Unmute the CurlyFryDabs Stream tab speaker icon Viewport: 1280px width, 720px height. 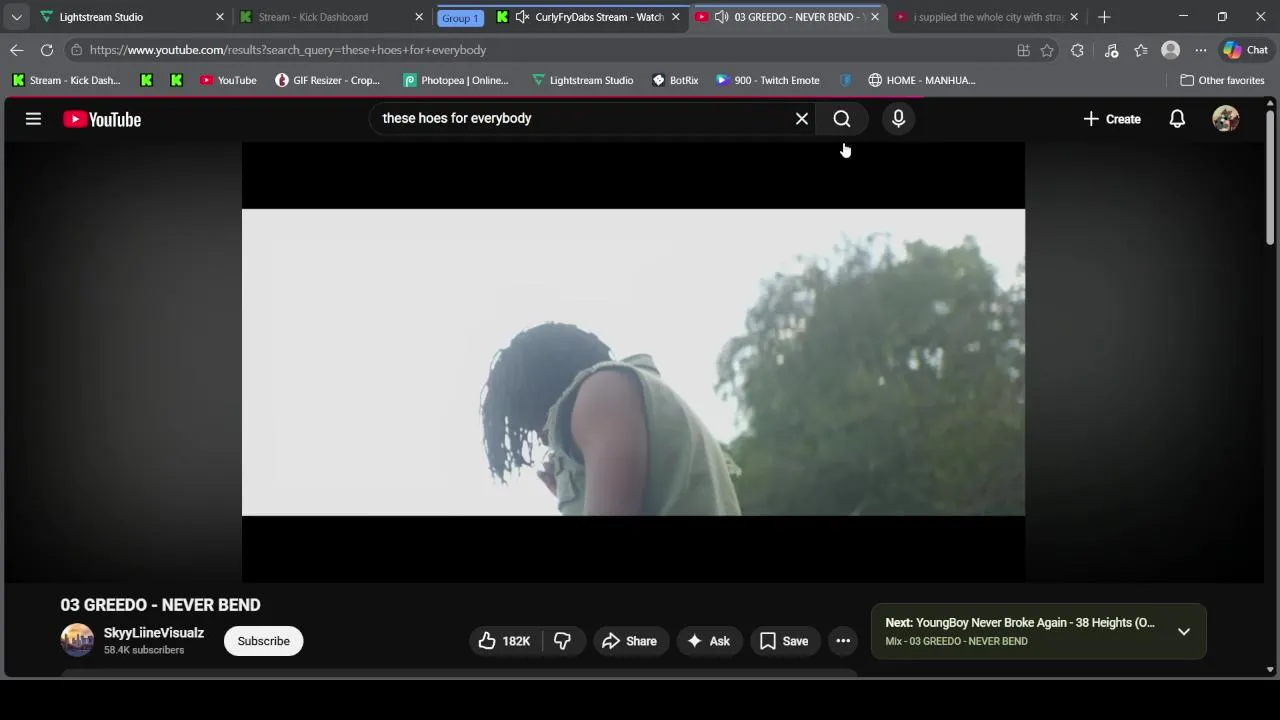pyautogui.click(x=522, y=17)
